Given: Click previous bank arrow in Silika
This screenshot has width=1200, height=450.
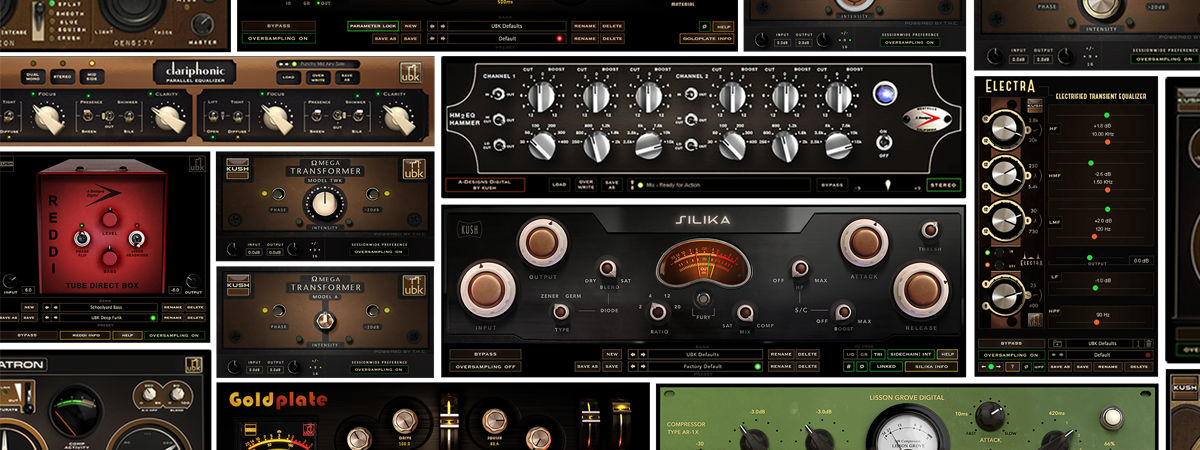Looking at the screenshot, I should [633, 354].
